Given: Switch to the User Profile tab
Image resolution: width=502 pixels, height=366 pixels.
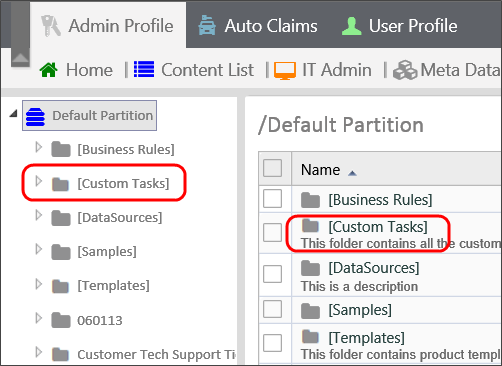Looking at the screenshot, I should pyautogui.click(x=399, y=26).
